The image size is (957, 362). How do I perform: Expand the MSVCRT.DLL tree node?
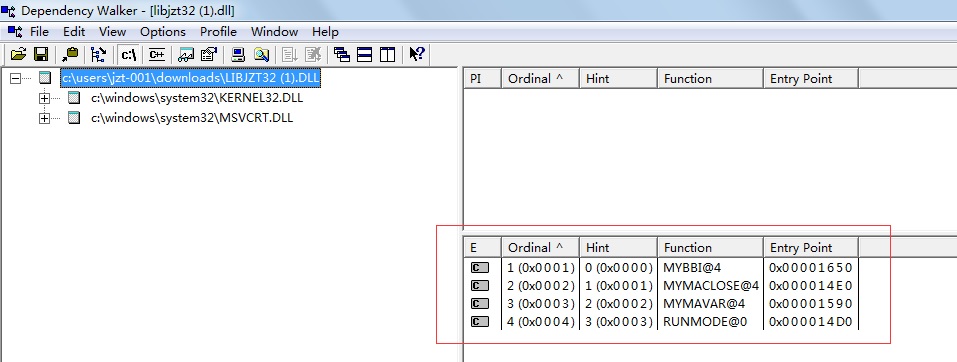(x=44, y=118)
